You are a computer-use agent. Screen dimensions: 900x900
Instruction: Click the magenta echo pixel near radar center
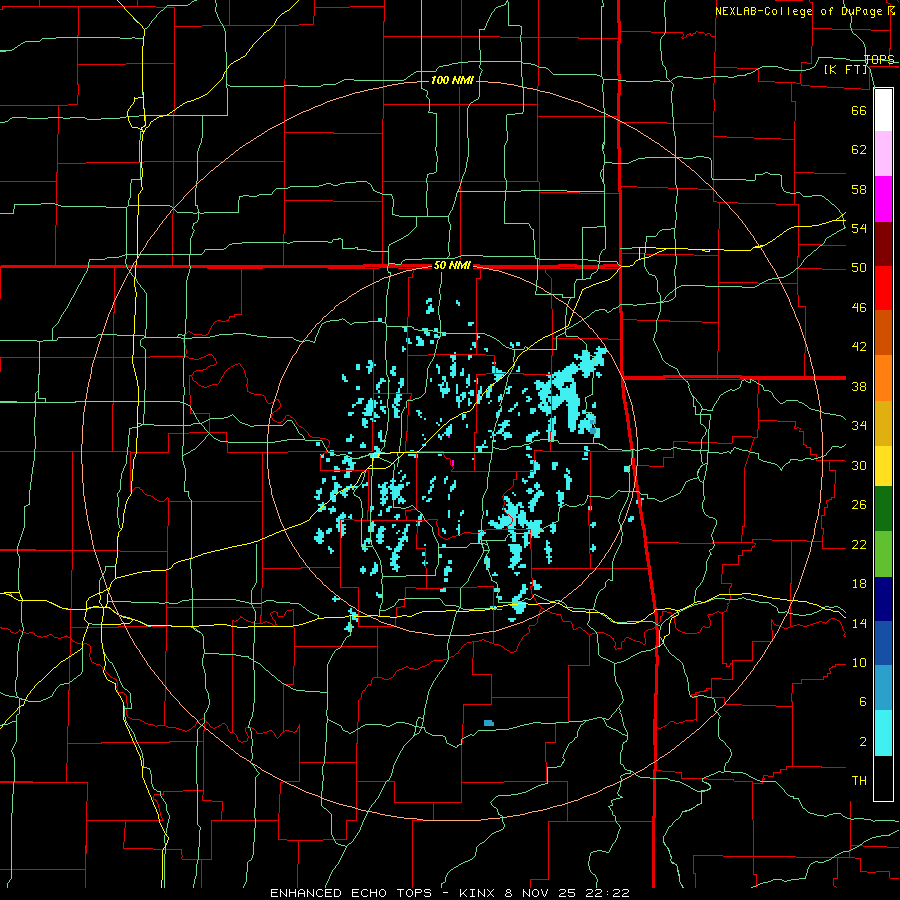[x=453, y=463]
